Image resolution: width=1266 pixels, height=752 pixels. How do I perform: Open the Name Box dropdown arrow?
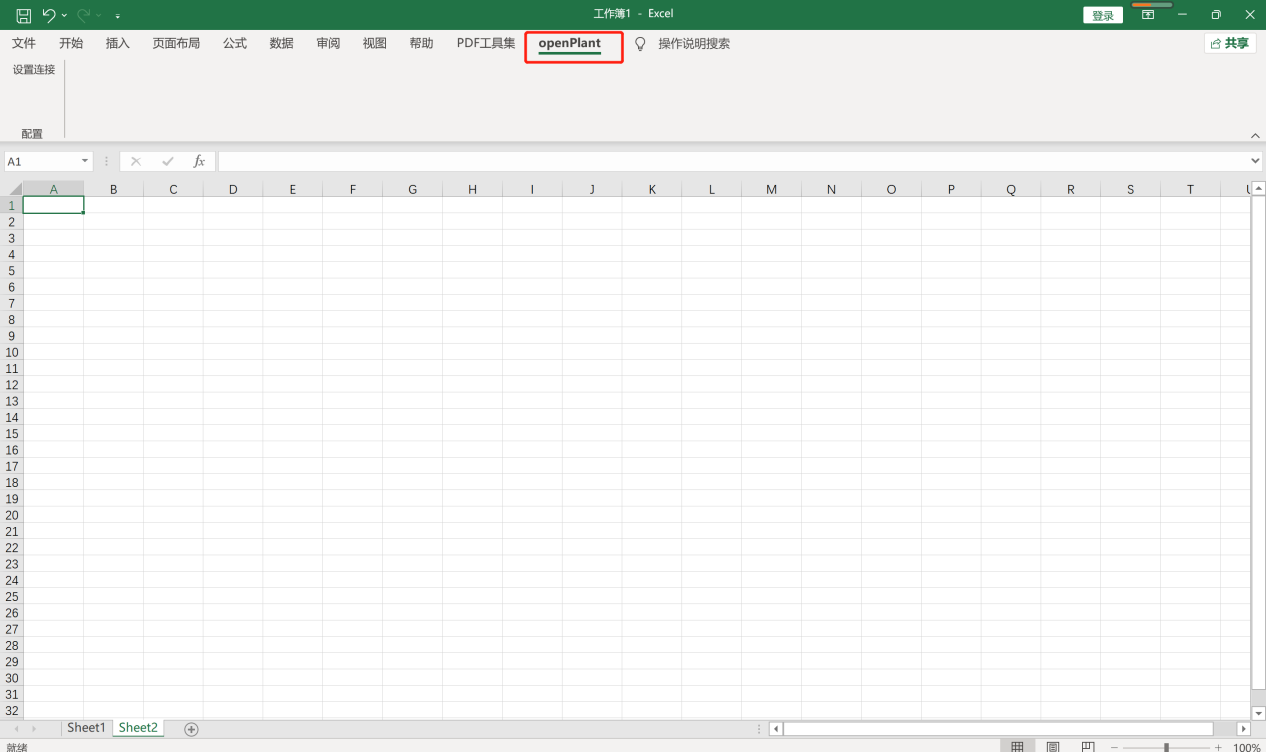[84, 161]
